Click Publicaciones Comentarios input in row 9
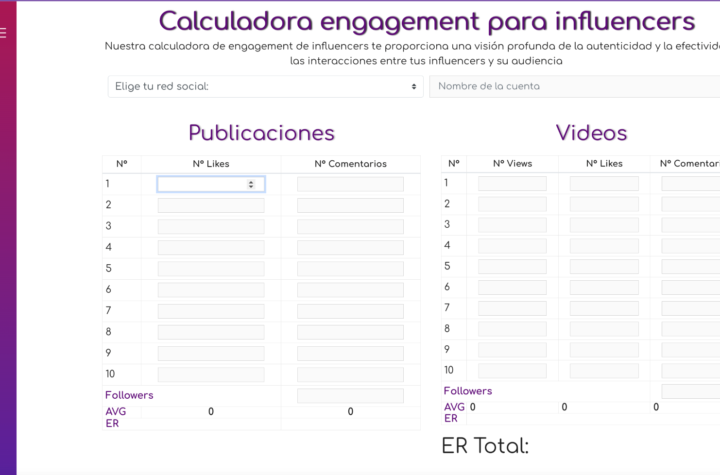Image resolution: width=720 pixels, height=475 pixels. 350,353
